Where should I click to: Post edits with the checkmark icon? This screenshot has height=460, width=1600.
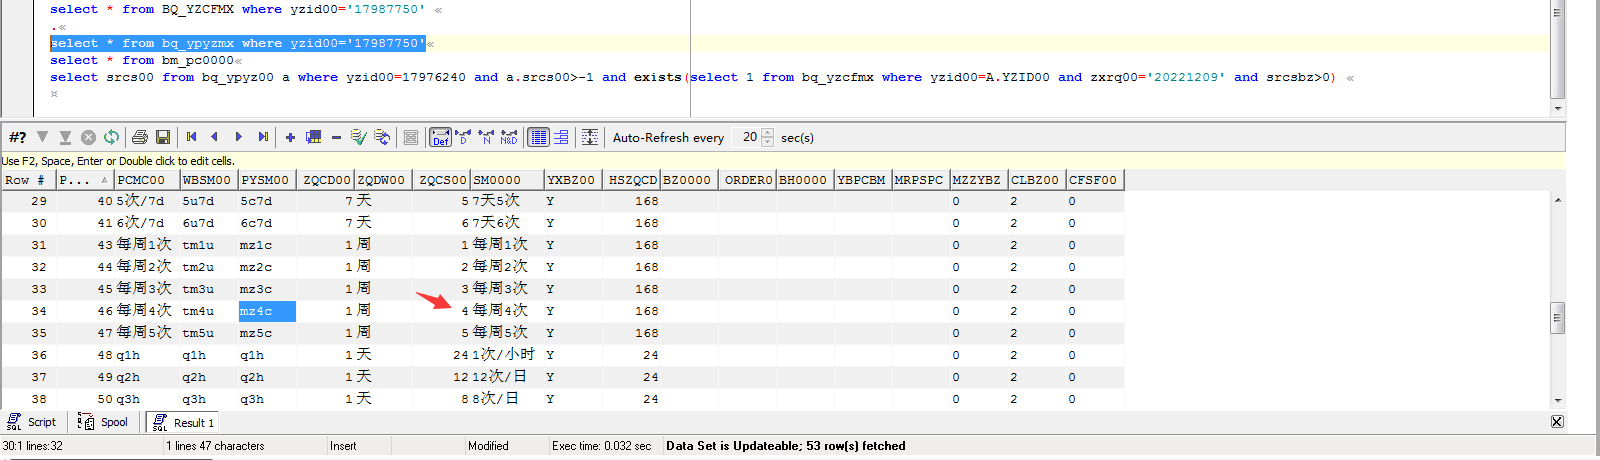(x=358, y=137)
